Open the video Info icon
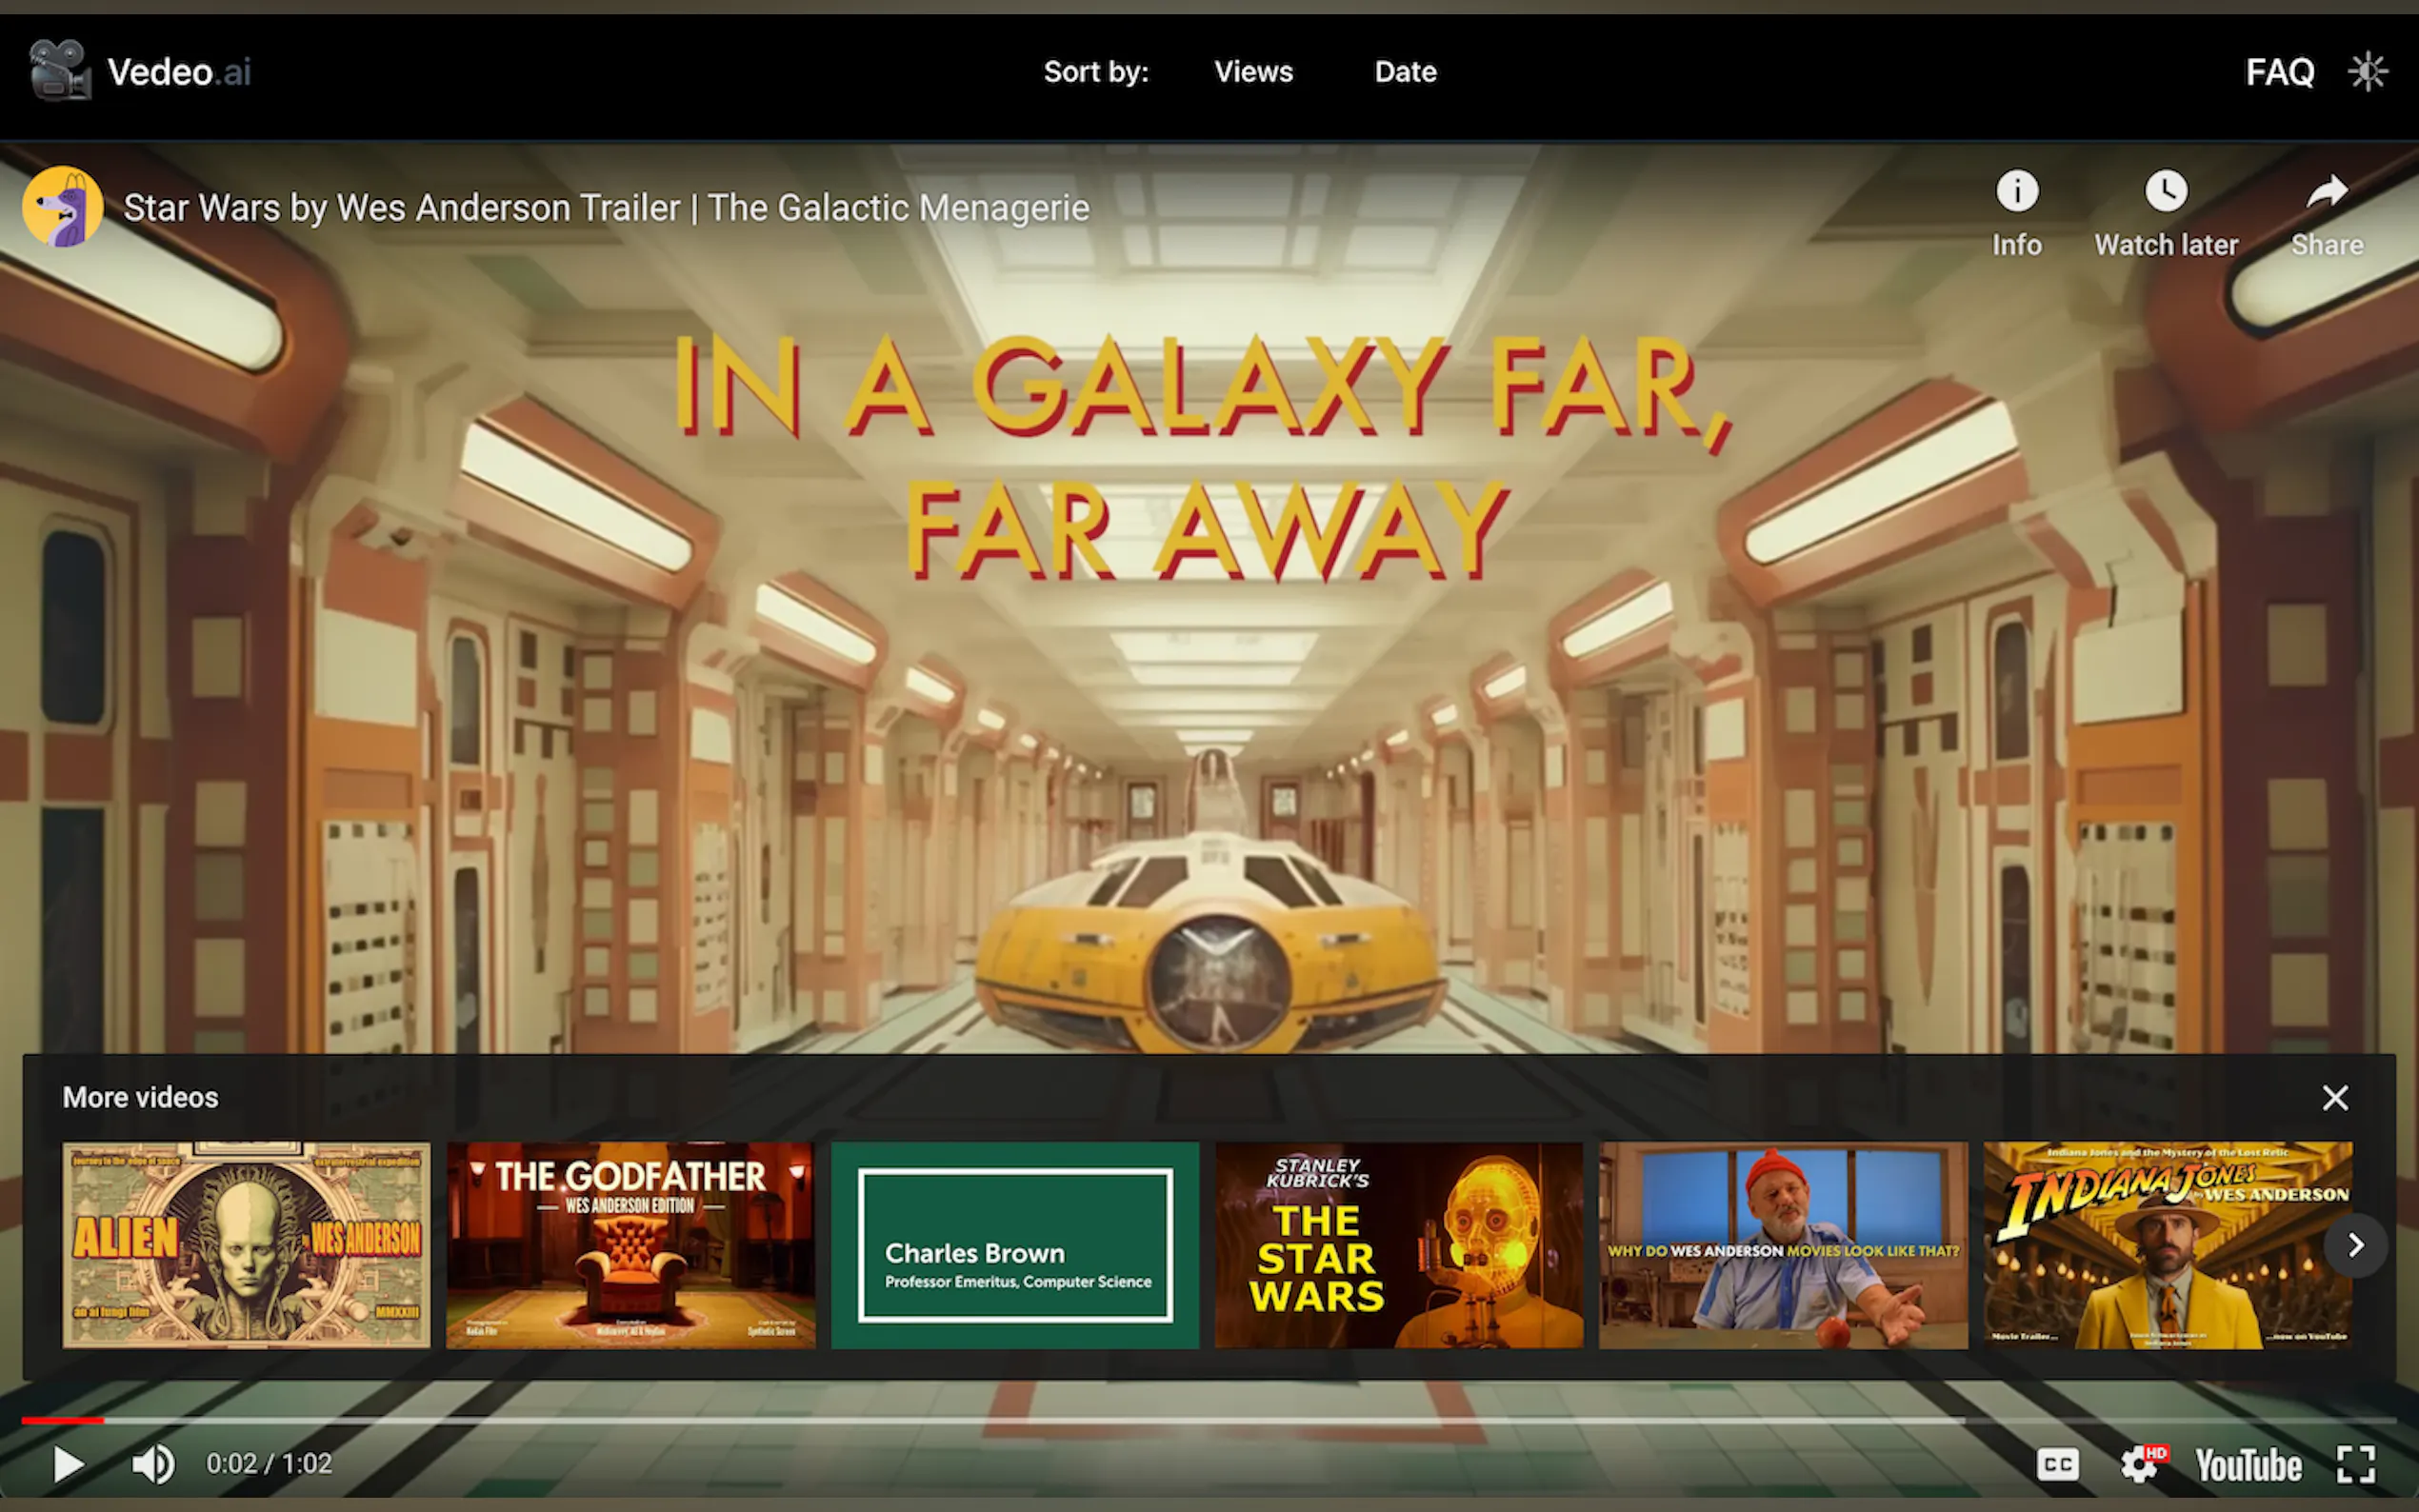2419x1512 pixels. tap(2016, 191)
